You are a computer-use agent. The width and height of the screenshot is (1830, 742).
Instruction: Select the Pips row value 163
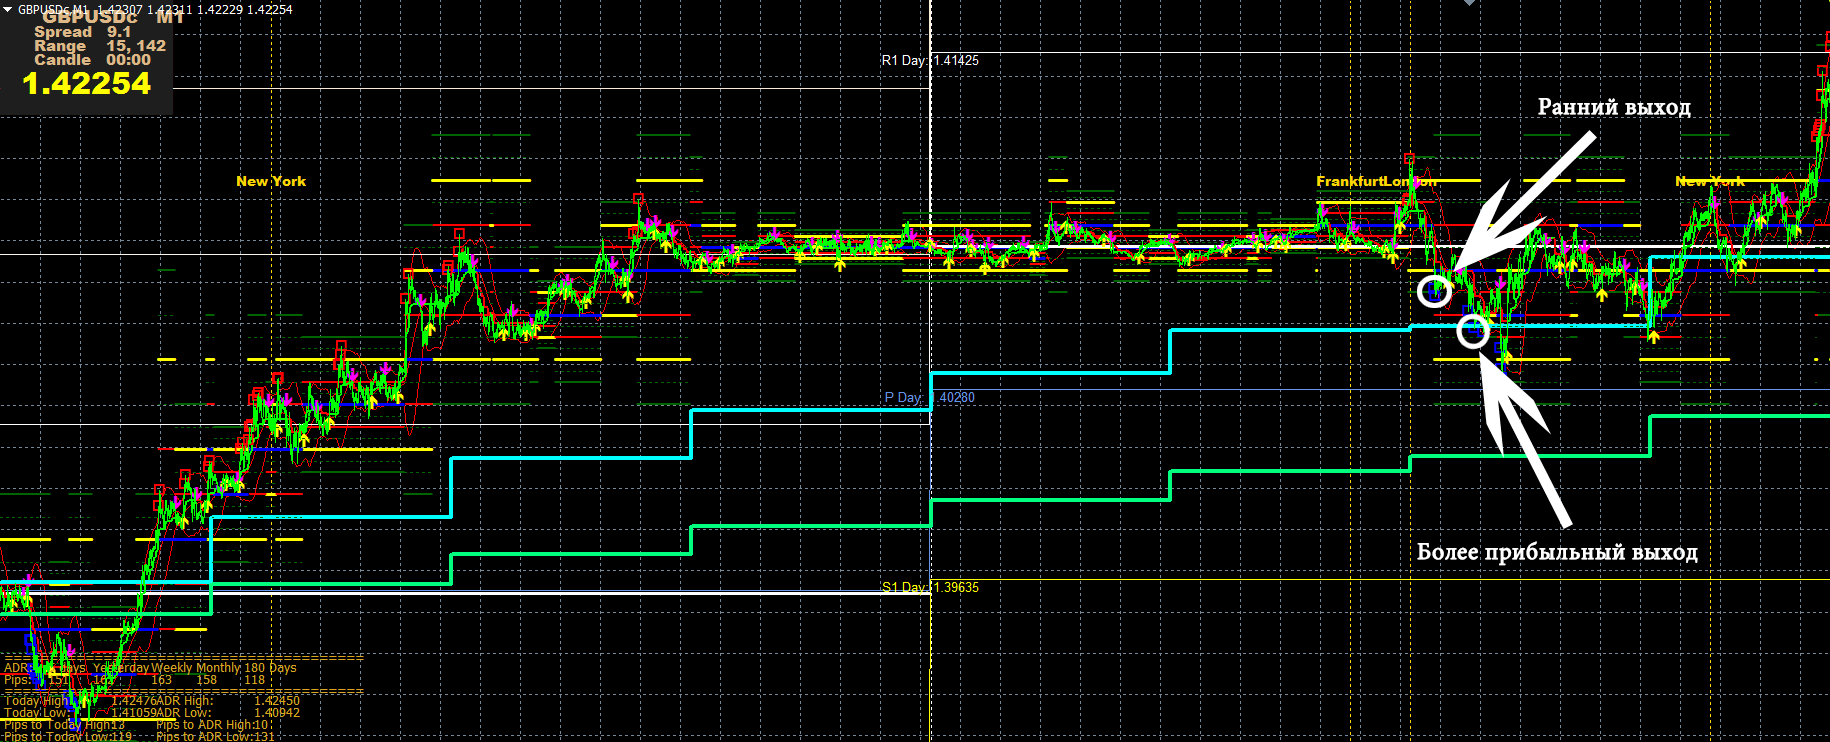tap(161, 680)
